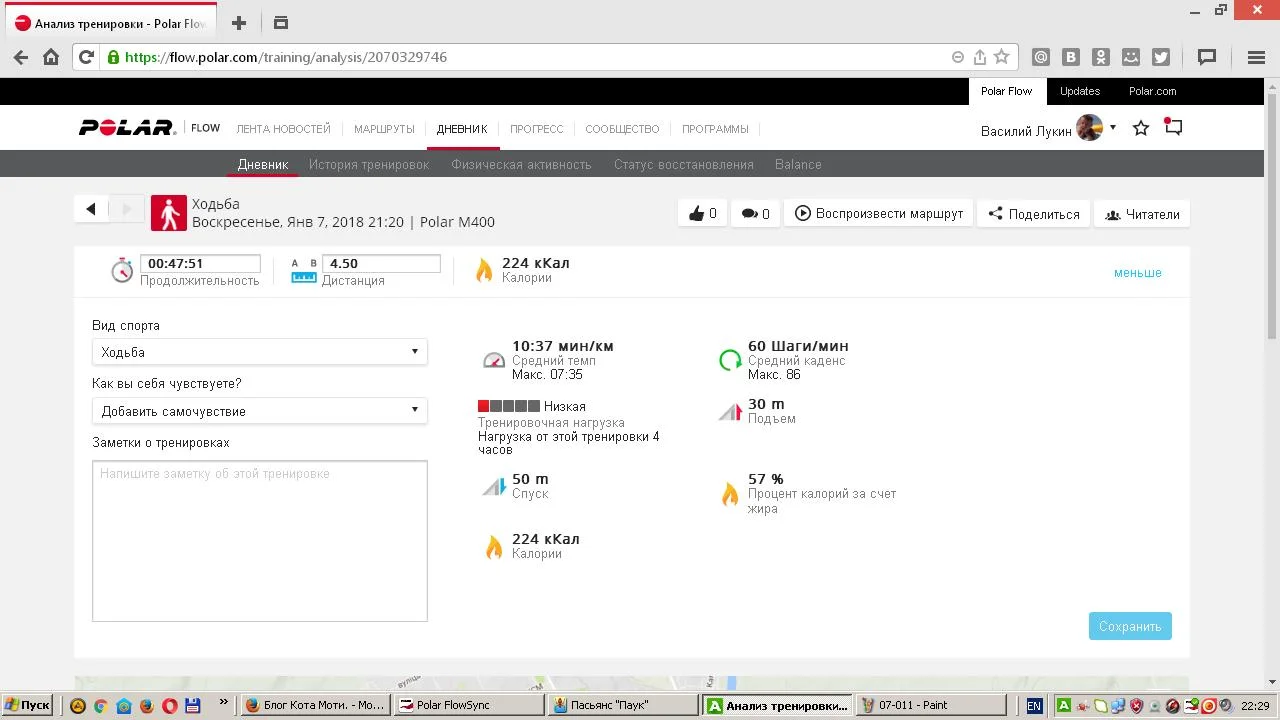The height and width of the screenshot is (720, 1280).
Task: Switch to История тренировок tab
Action: pyautogui.click(x=368, y=165)
